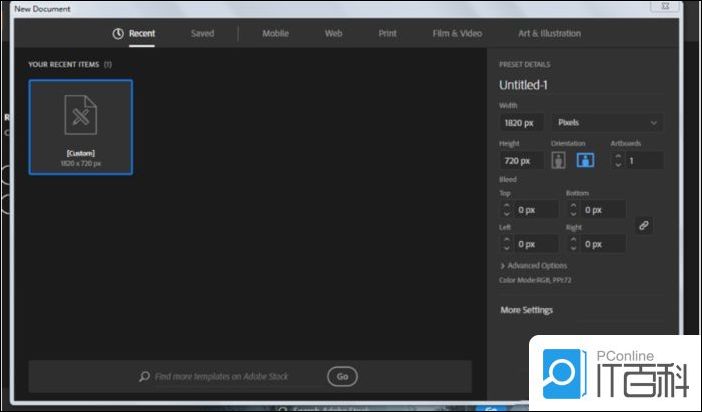The width and height of the screenshot is (702, 412).
Task: Click the Artboards count field
Action: (644, 160)
